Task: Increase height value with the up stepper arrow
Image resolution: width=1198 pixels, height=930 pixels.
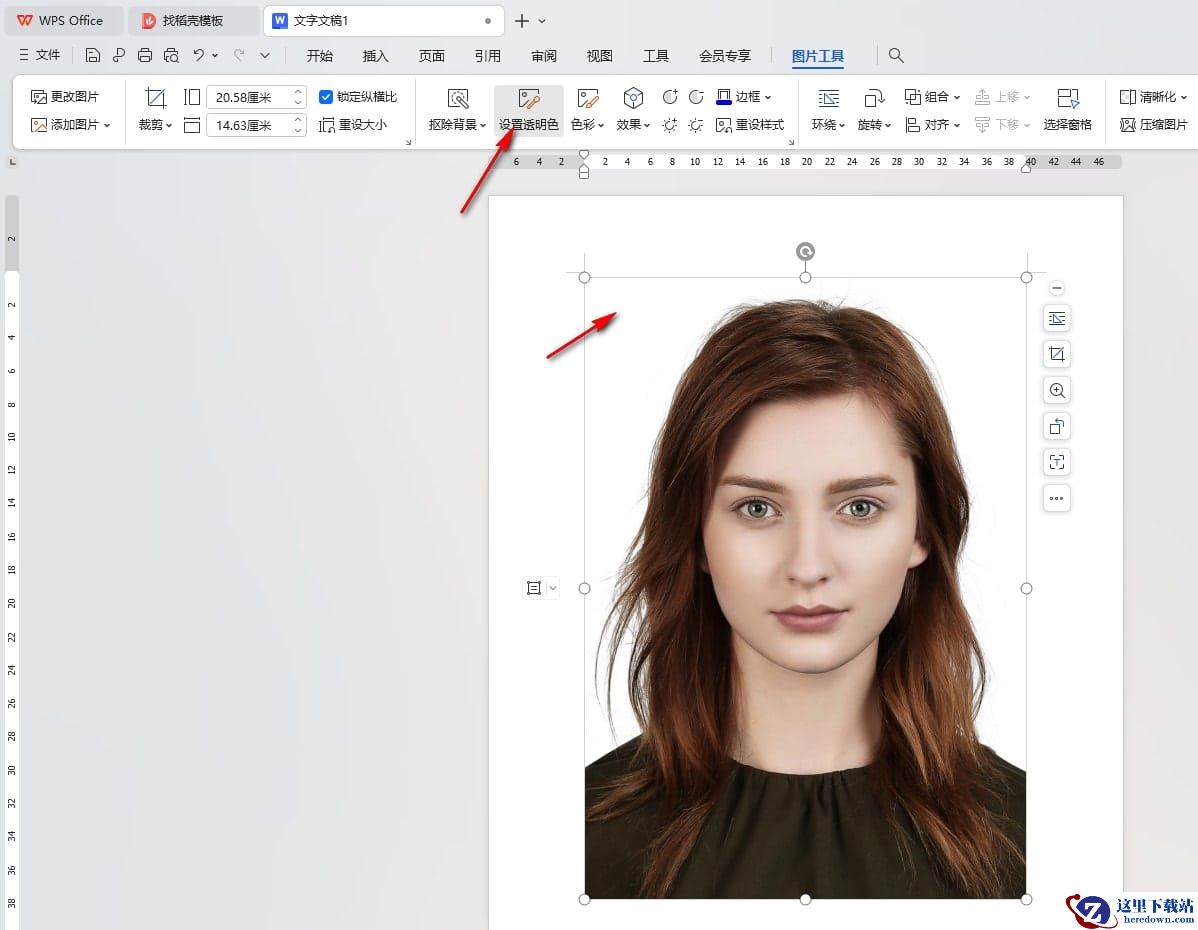Action: click(x=298, y=92)
